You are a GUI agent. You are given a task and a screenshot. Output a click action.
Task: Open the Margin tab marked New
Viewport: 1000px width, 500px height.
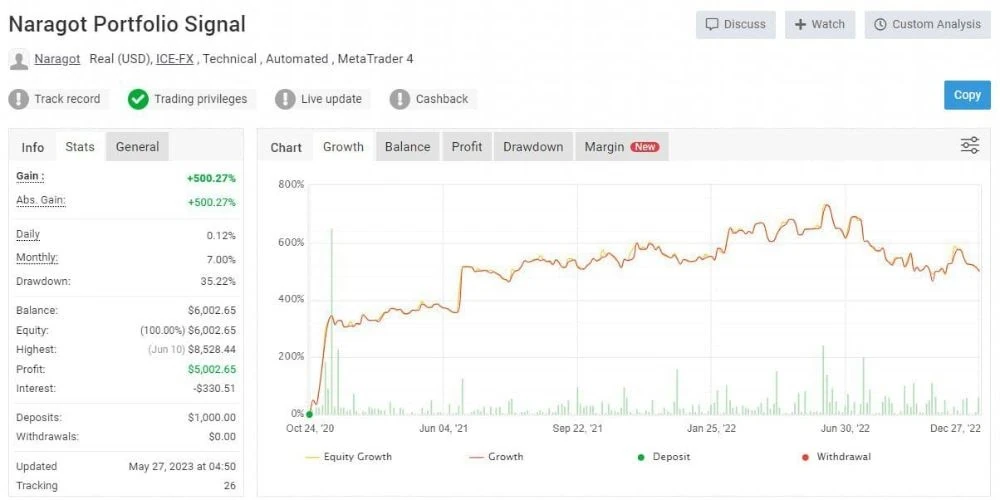[x=622, y=147]
